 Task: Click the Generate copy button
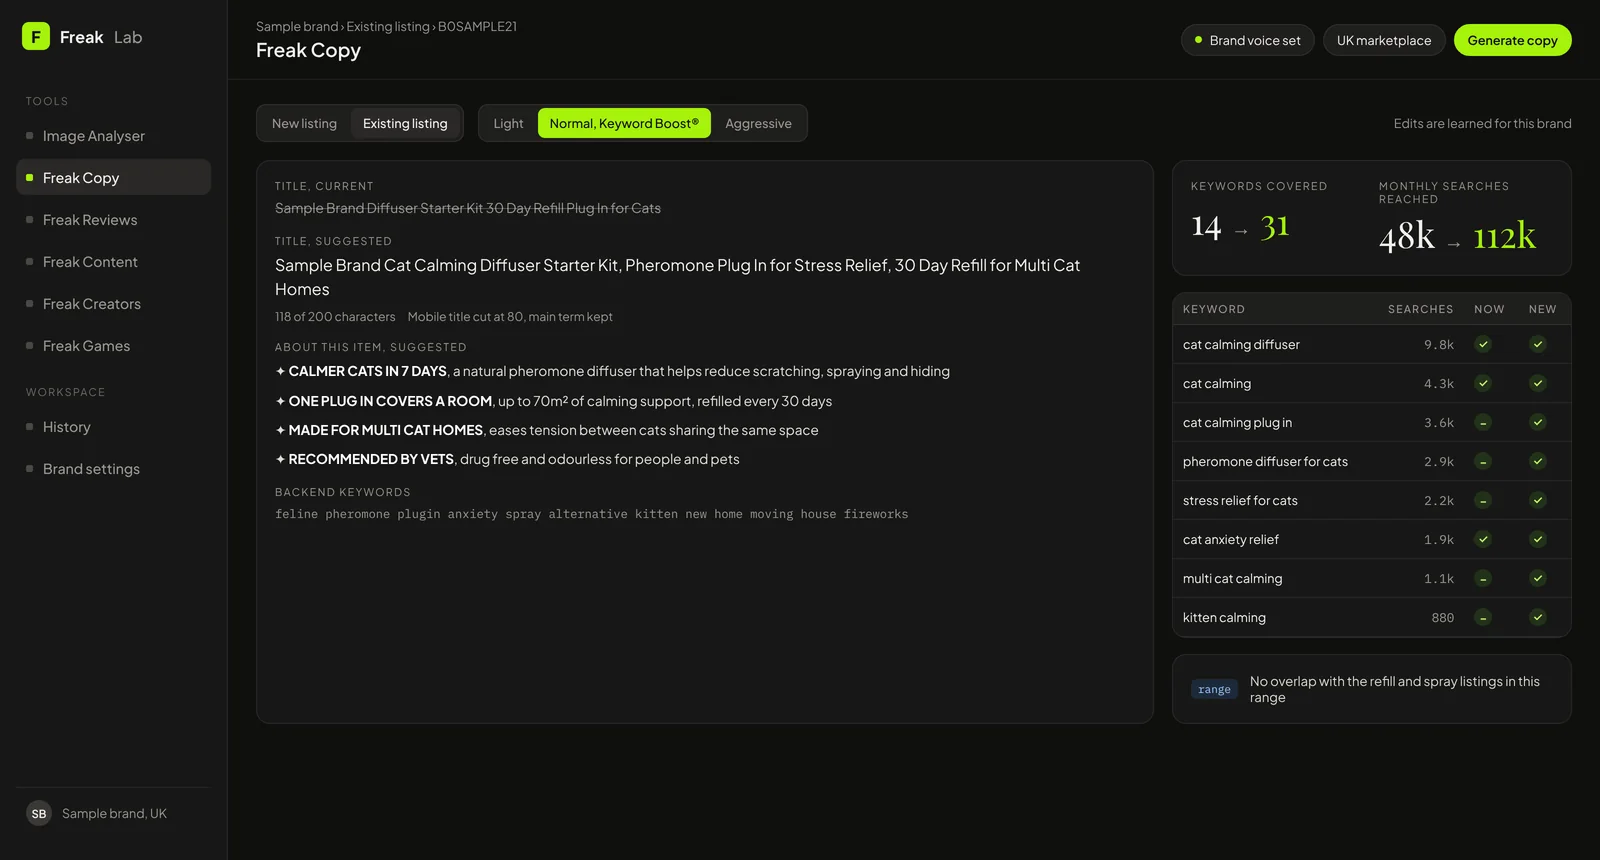click(x=1512, y=40)
